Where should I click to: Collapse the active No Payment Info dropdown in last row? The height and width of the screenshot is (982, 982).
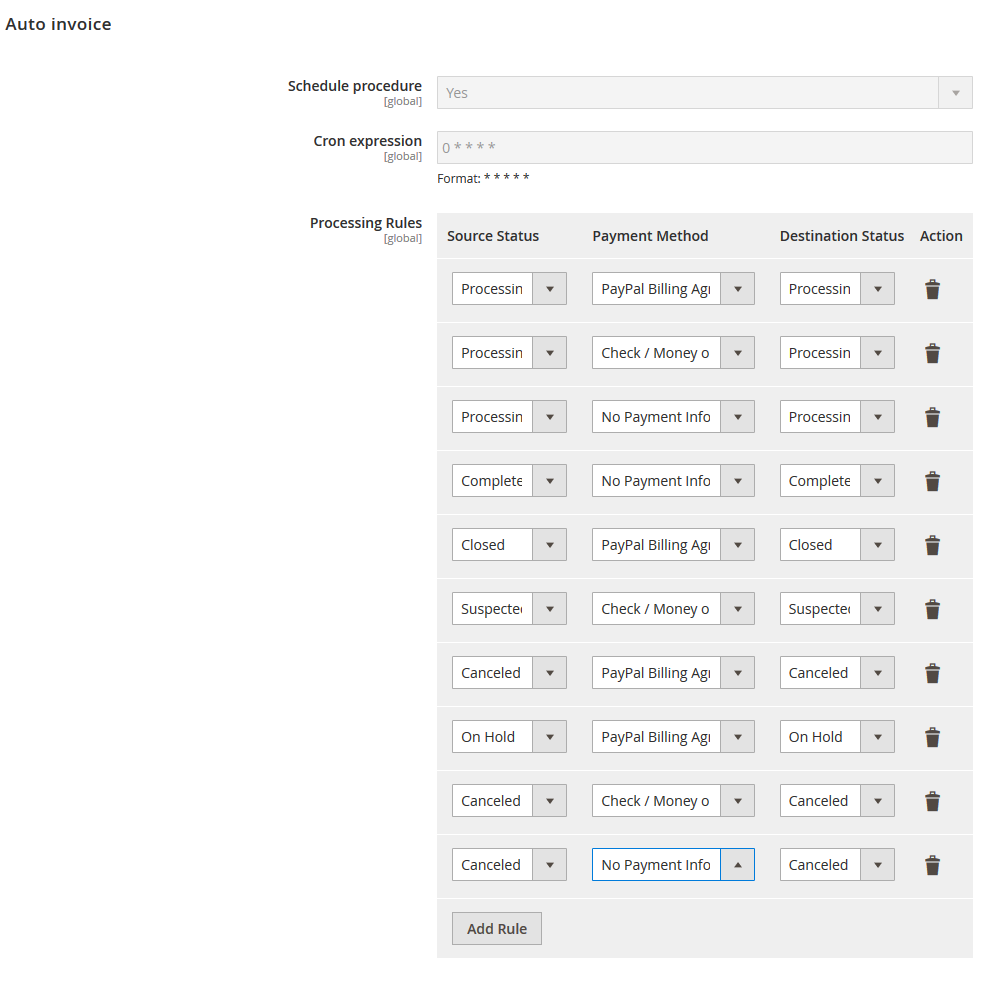coord(737,865)
